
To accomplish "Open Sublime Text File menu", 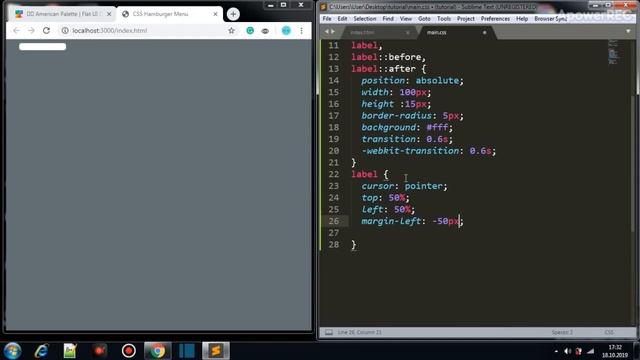I will 327,19.
